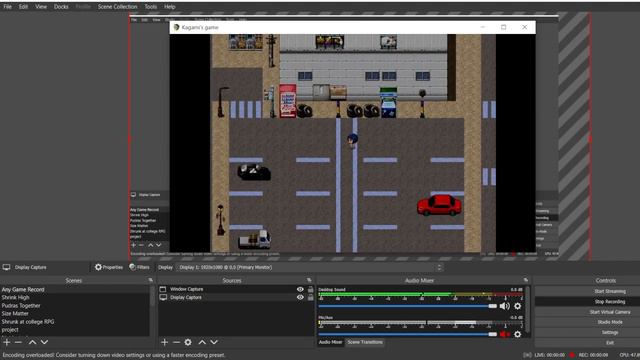Lock the Display Capture source
640x360 pixels.
tap(311, 298)
